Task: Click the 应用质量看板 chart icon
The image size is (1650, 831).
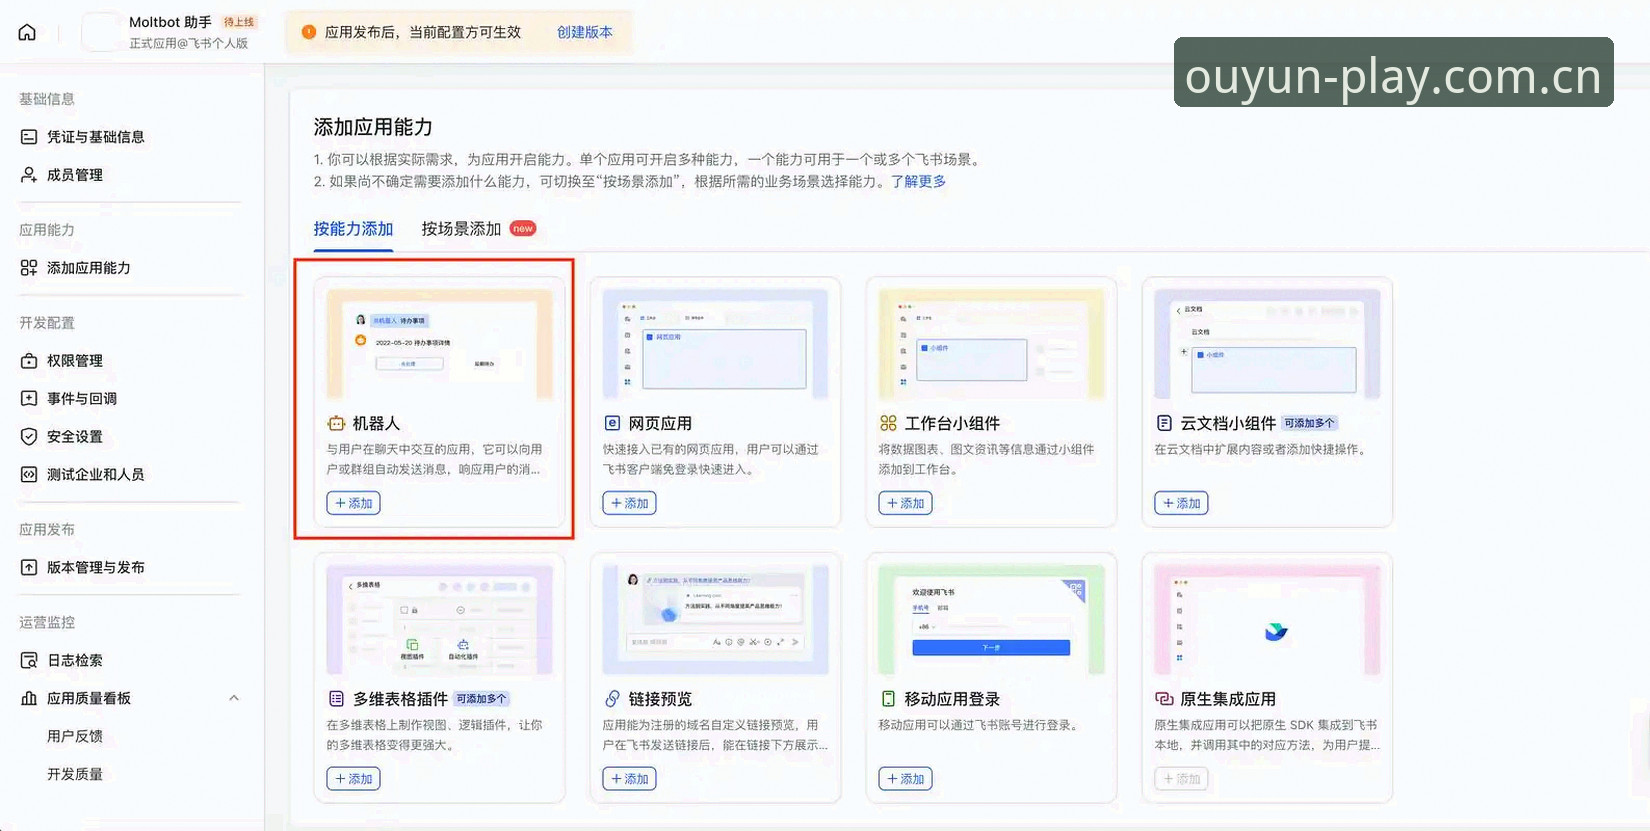Action: pyautogui.click(x=29, y=699)
